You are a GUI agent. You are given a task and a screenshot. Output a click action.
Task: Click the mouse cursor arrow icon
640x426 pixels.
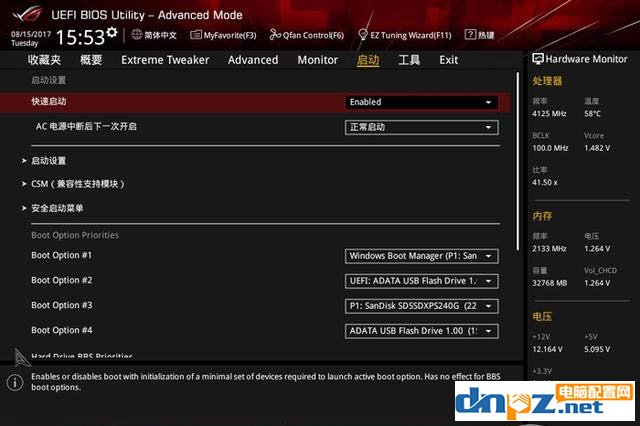click(20, 357)
